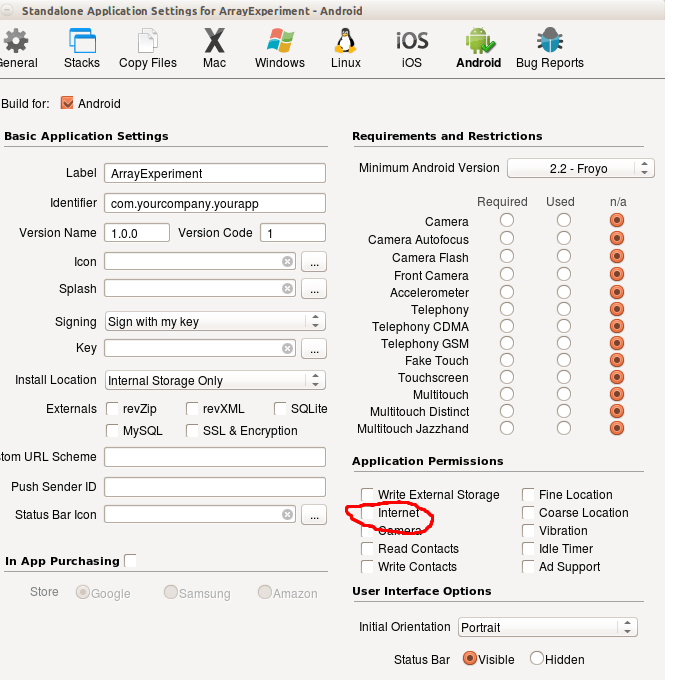Screen dimensions: 684x681
Task: Open the Minimum Android Version dropdown
Action: [x=581, y=168]
